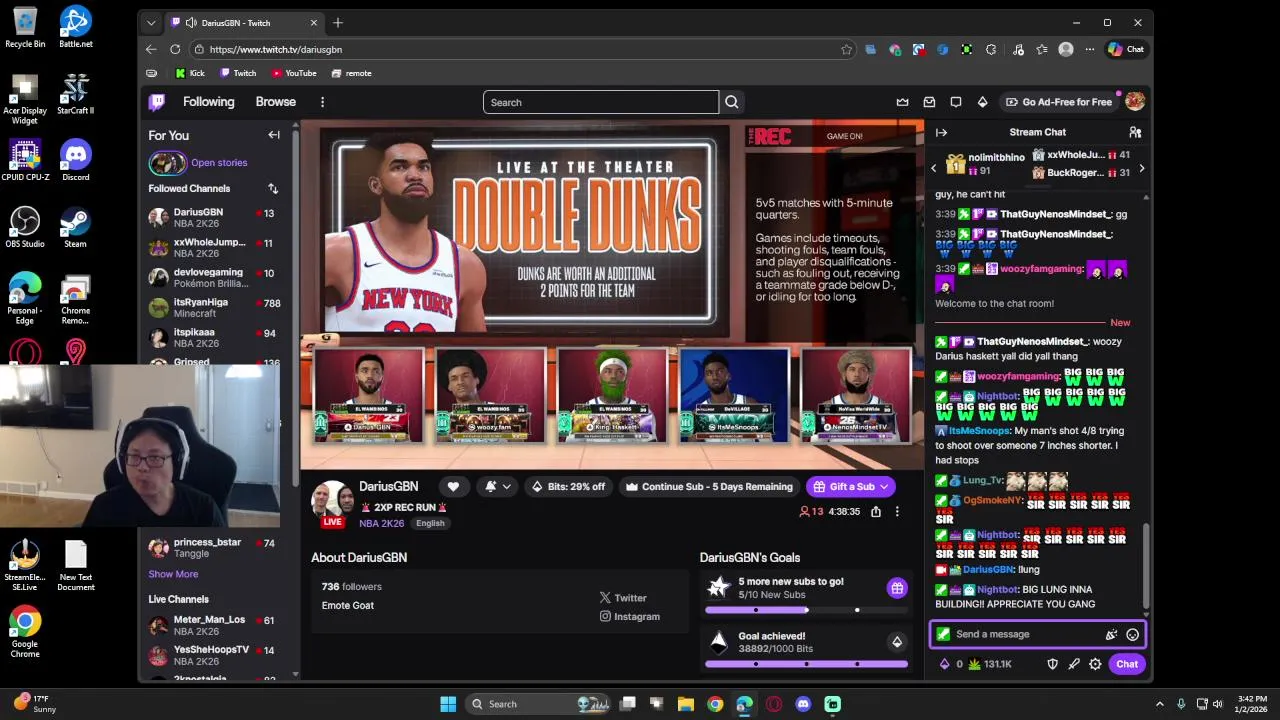
Task: Open Edge settings and more menu
Action: pos(1089,49)
